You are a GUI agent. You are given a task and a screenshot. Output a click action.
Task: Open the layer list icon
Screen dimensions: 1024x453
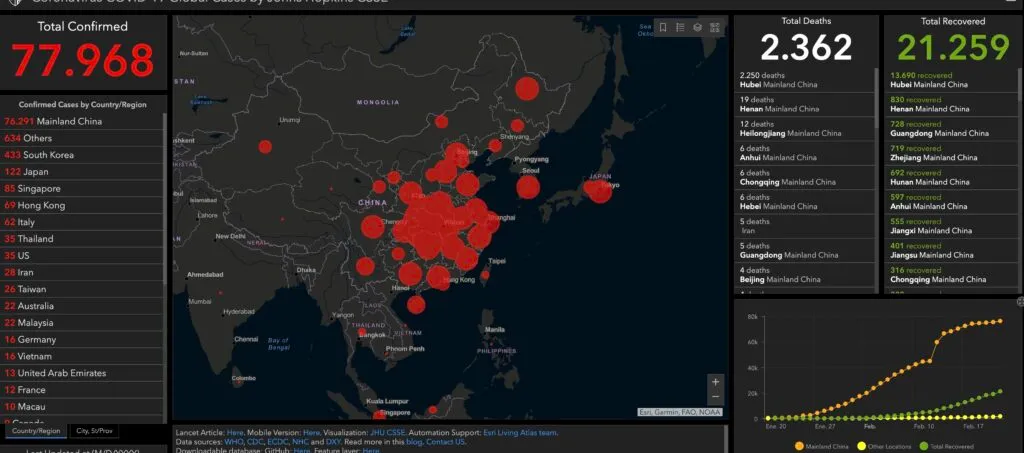(x=697, y=28)
